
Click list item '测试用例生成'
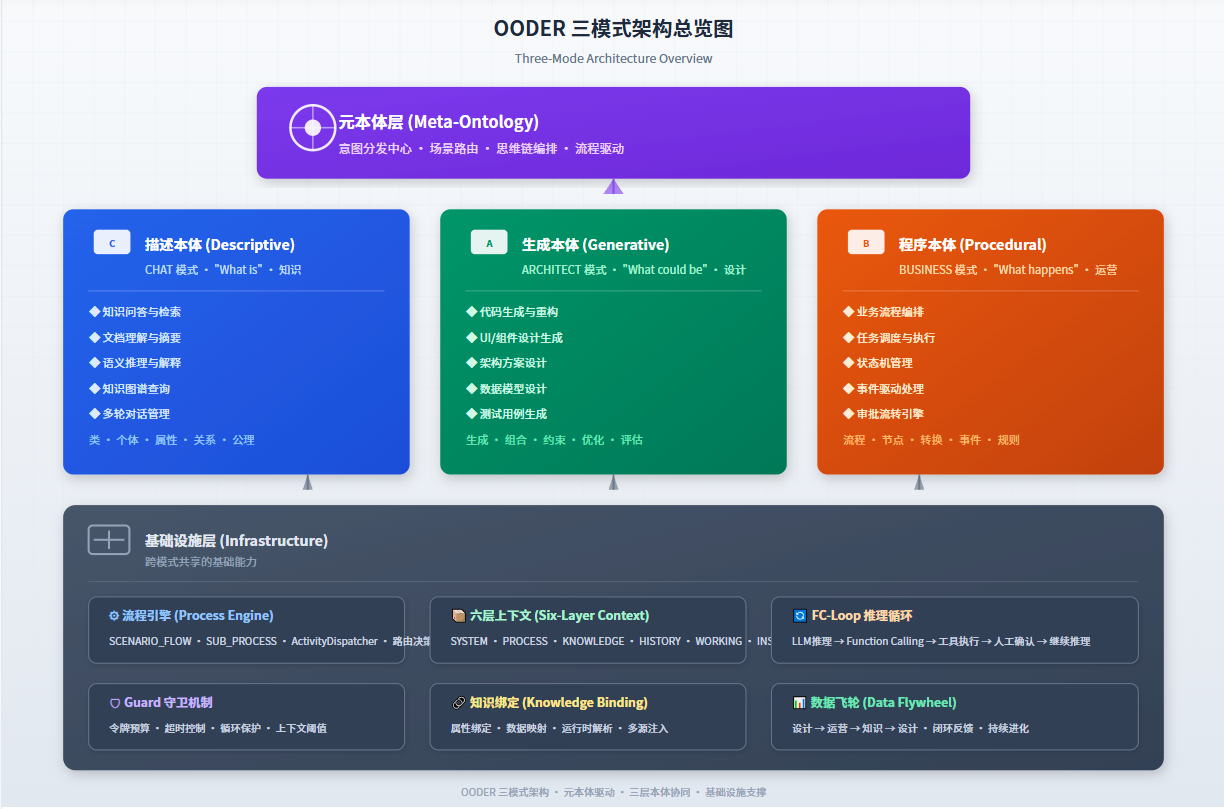click(x=506, y=414)
